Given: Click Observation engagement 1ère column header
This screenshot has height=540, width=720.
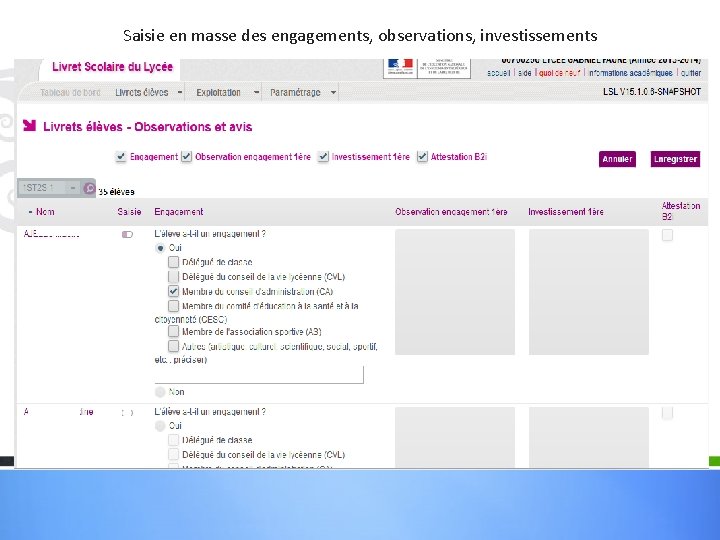Looking at the screenshot, I should [x=451, y=212].
